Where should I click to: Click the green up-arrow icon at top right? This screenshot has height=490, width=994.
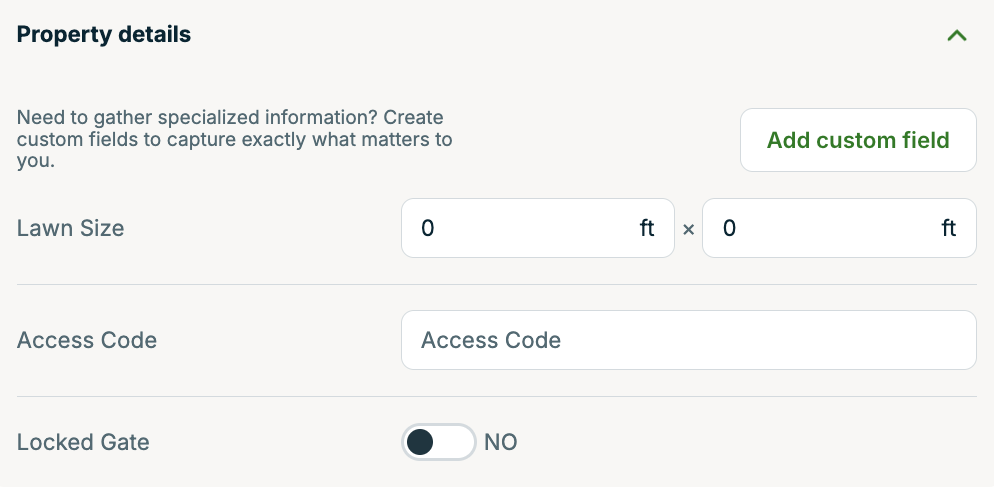(x=957, y=35)
